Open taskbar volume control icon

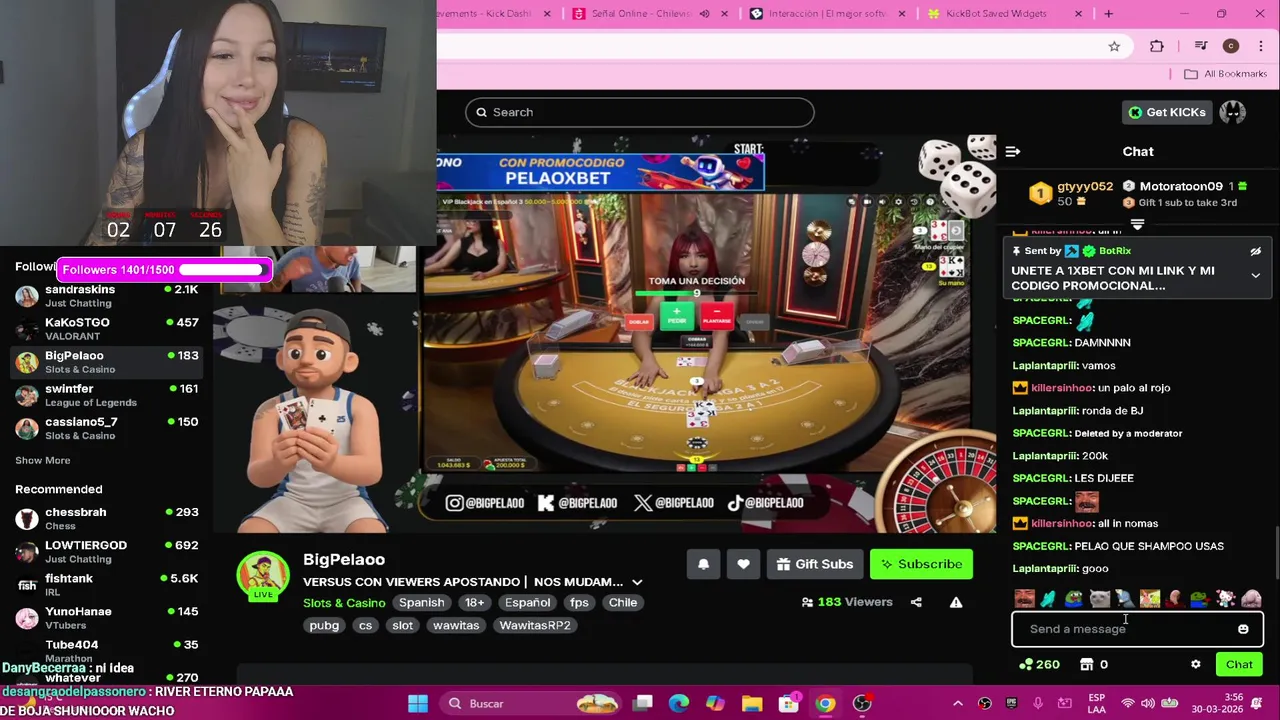pyautogui.click(x=1148, y=704)
